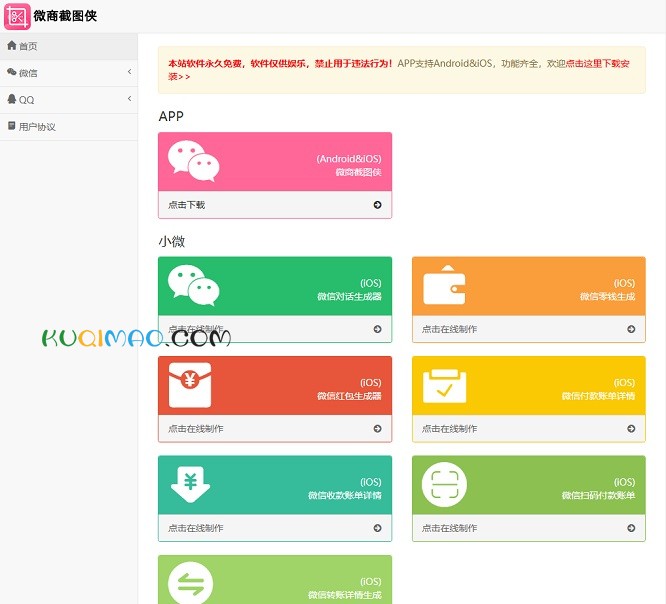Viewport: 666px width, 604px height.
Task: Click the arrow icon under 微信零钱生成
Action: point(631,329)
